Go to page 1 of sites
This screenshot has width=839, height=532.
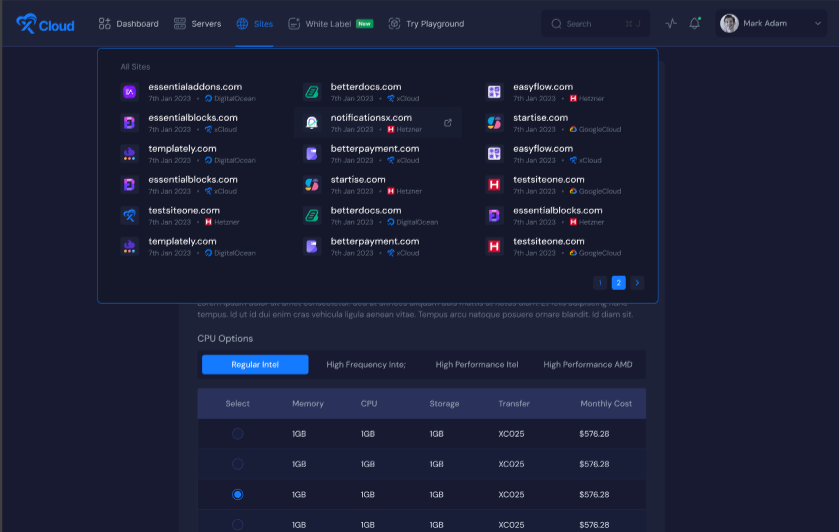600,283
